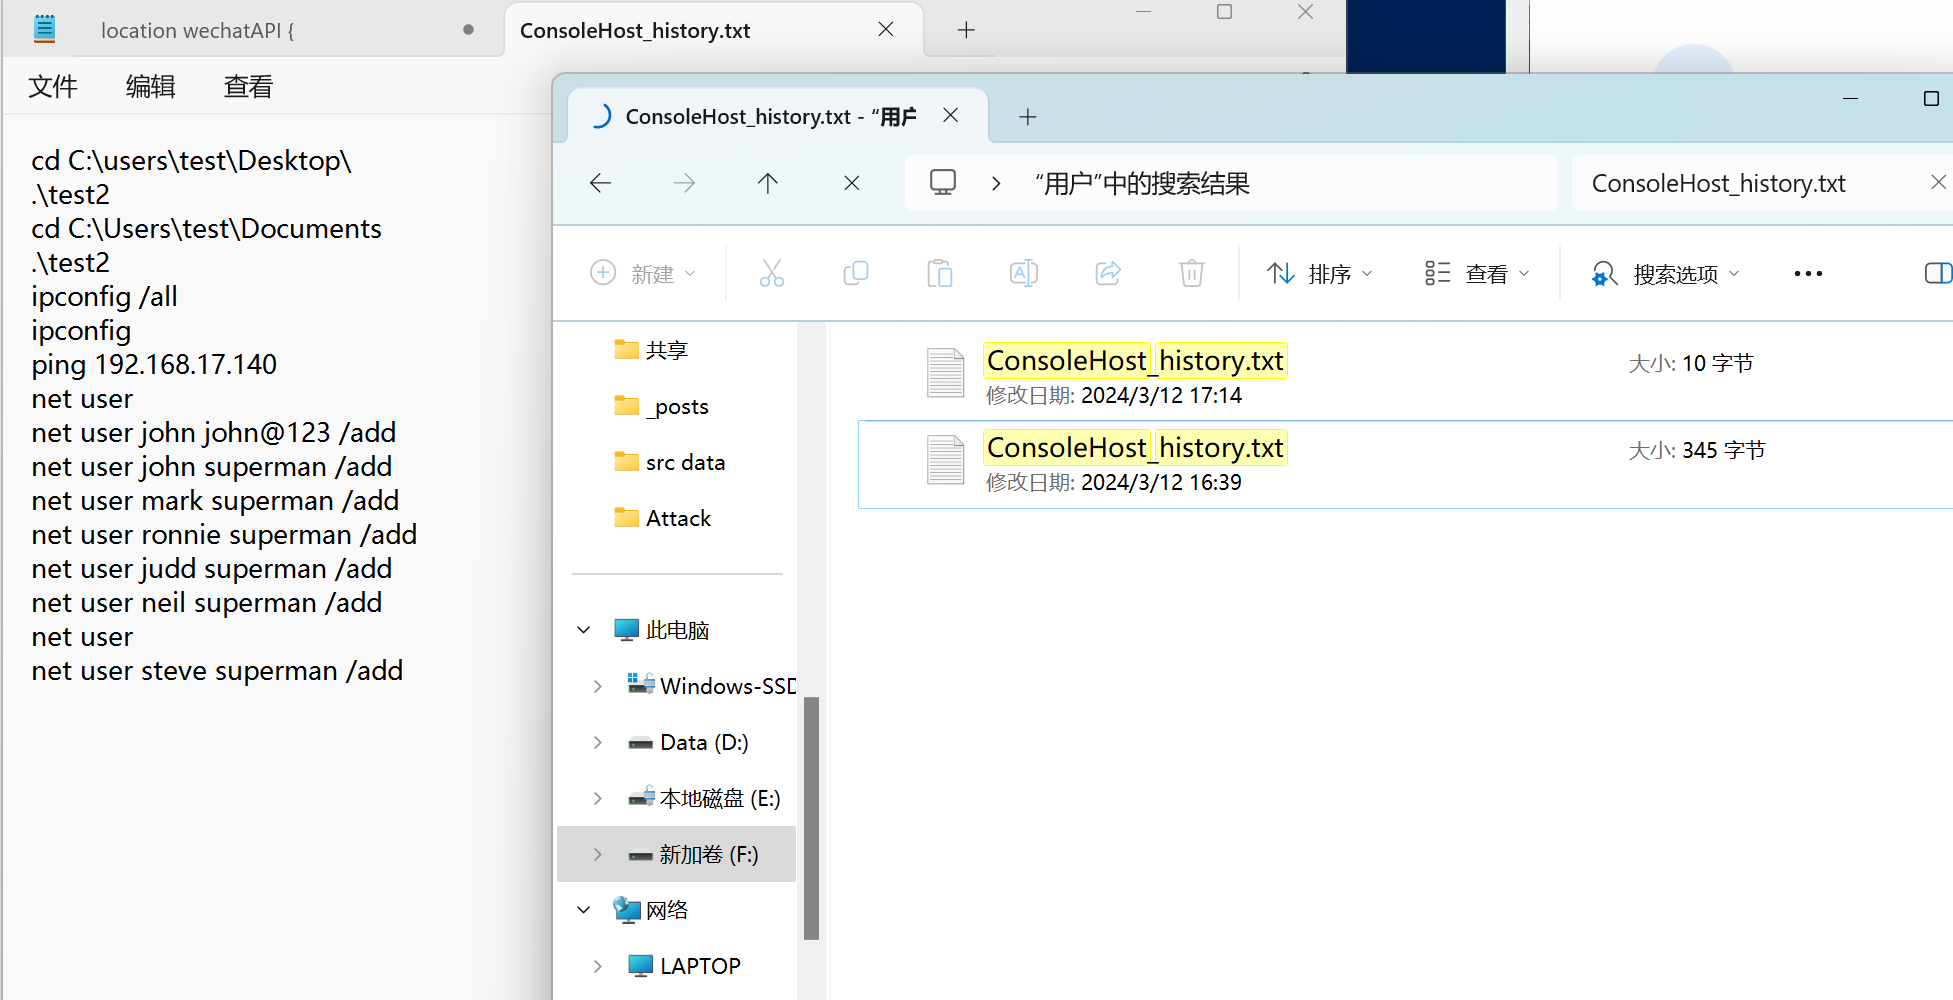Collapse the 此电脑 tree node
This screenshot has width=1953, height=1000.
(x=584, y=629)
